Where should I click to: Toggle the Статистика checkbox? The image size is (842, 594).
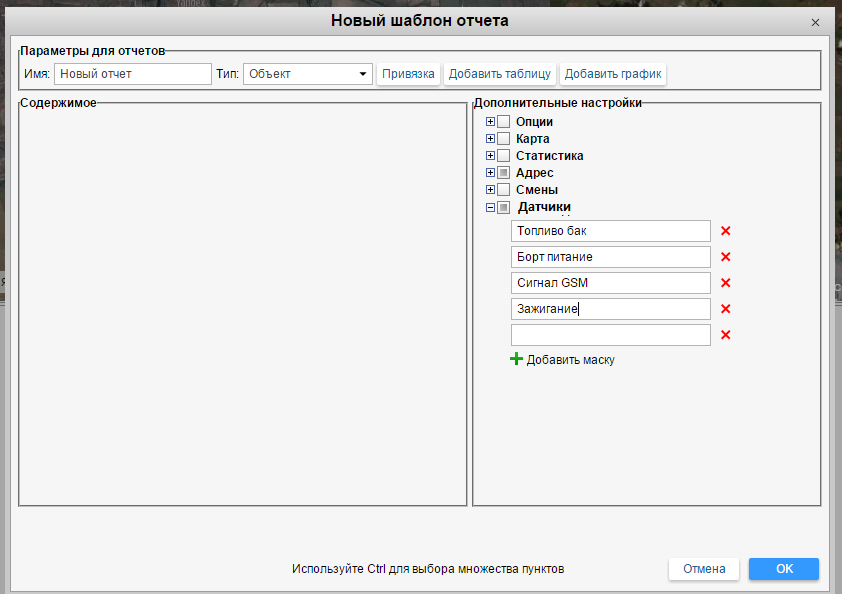click(504, 156)
